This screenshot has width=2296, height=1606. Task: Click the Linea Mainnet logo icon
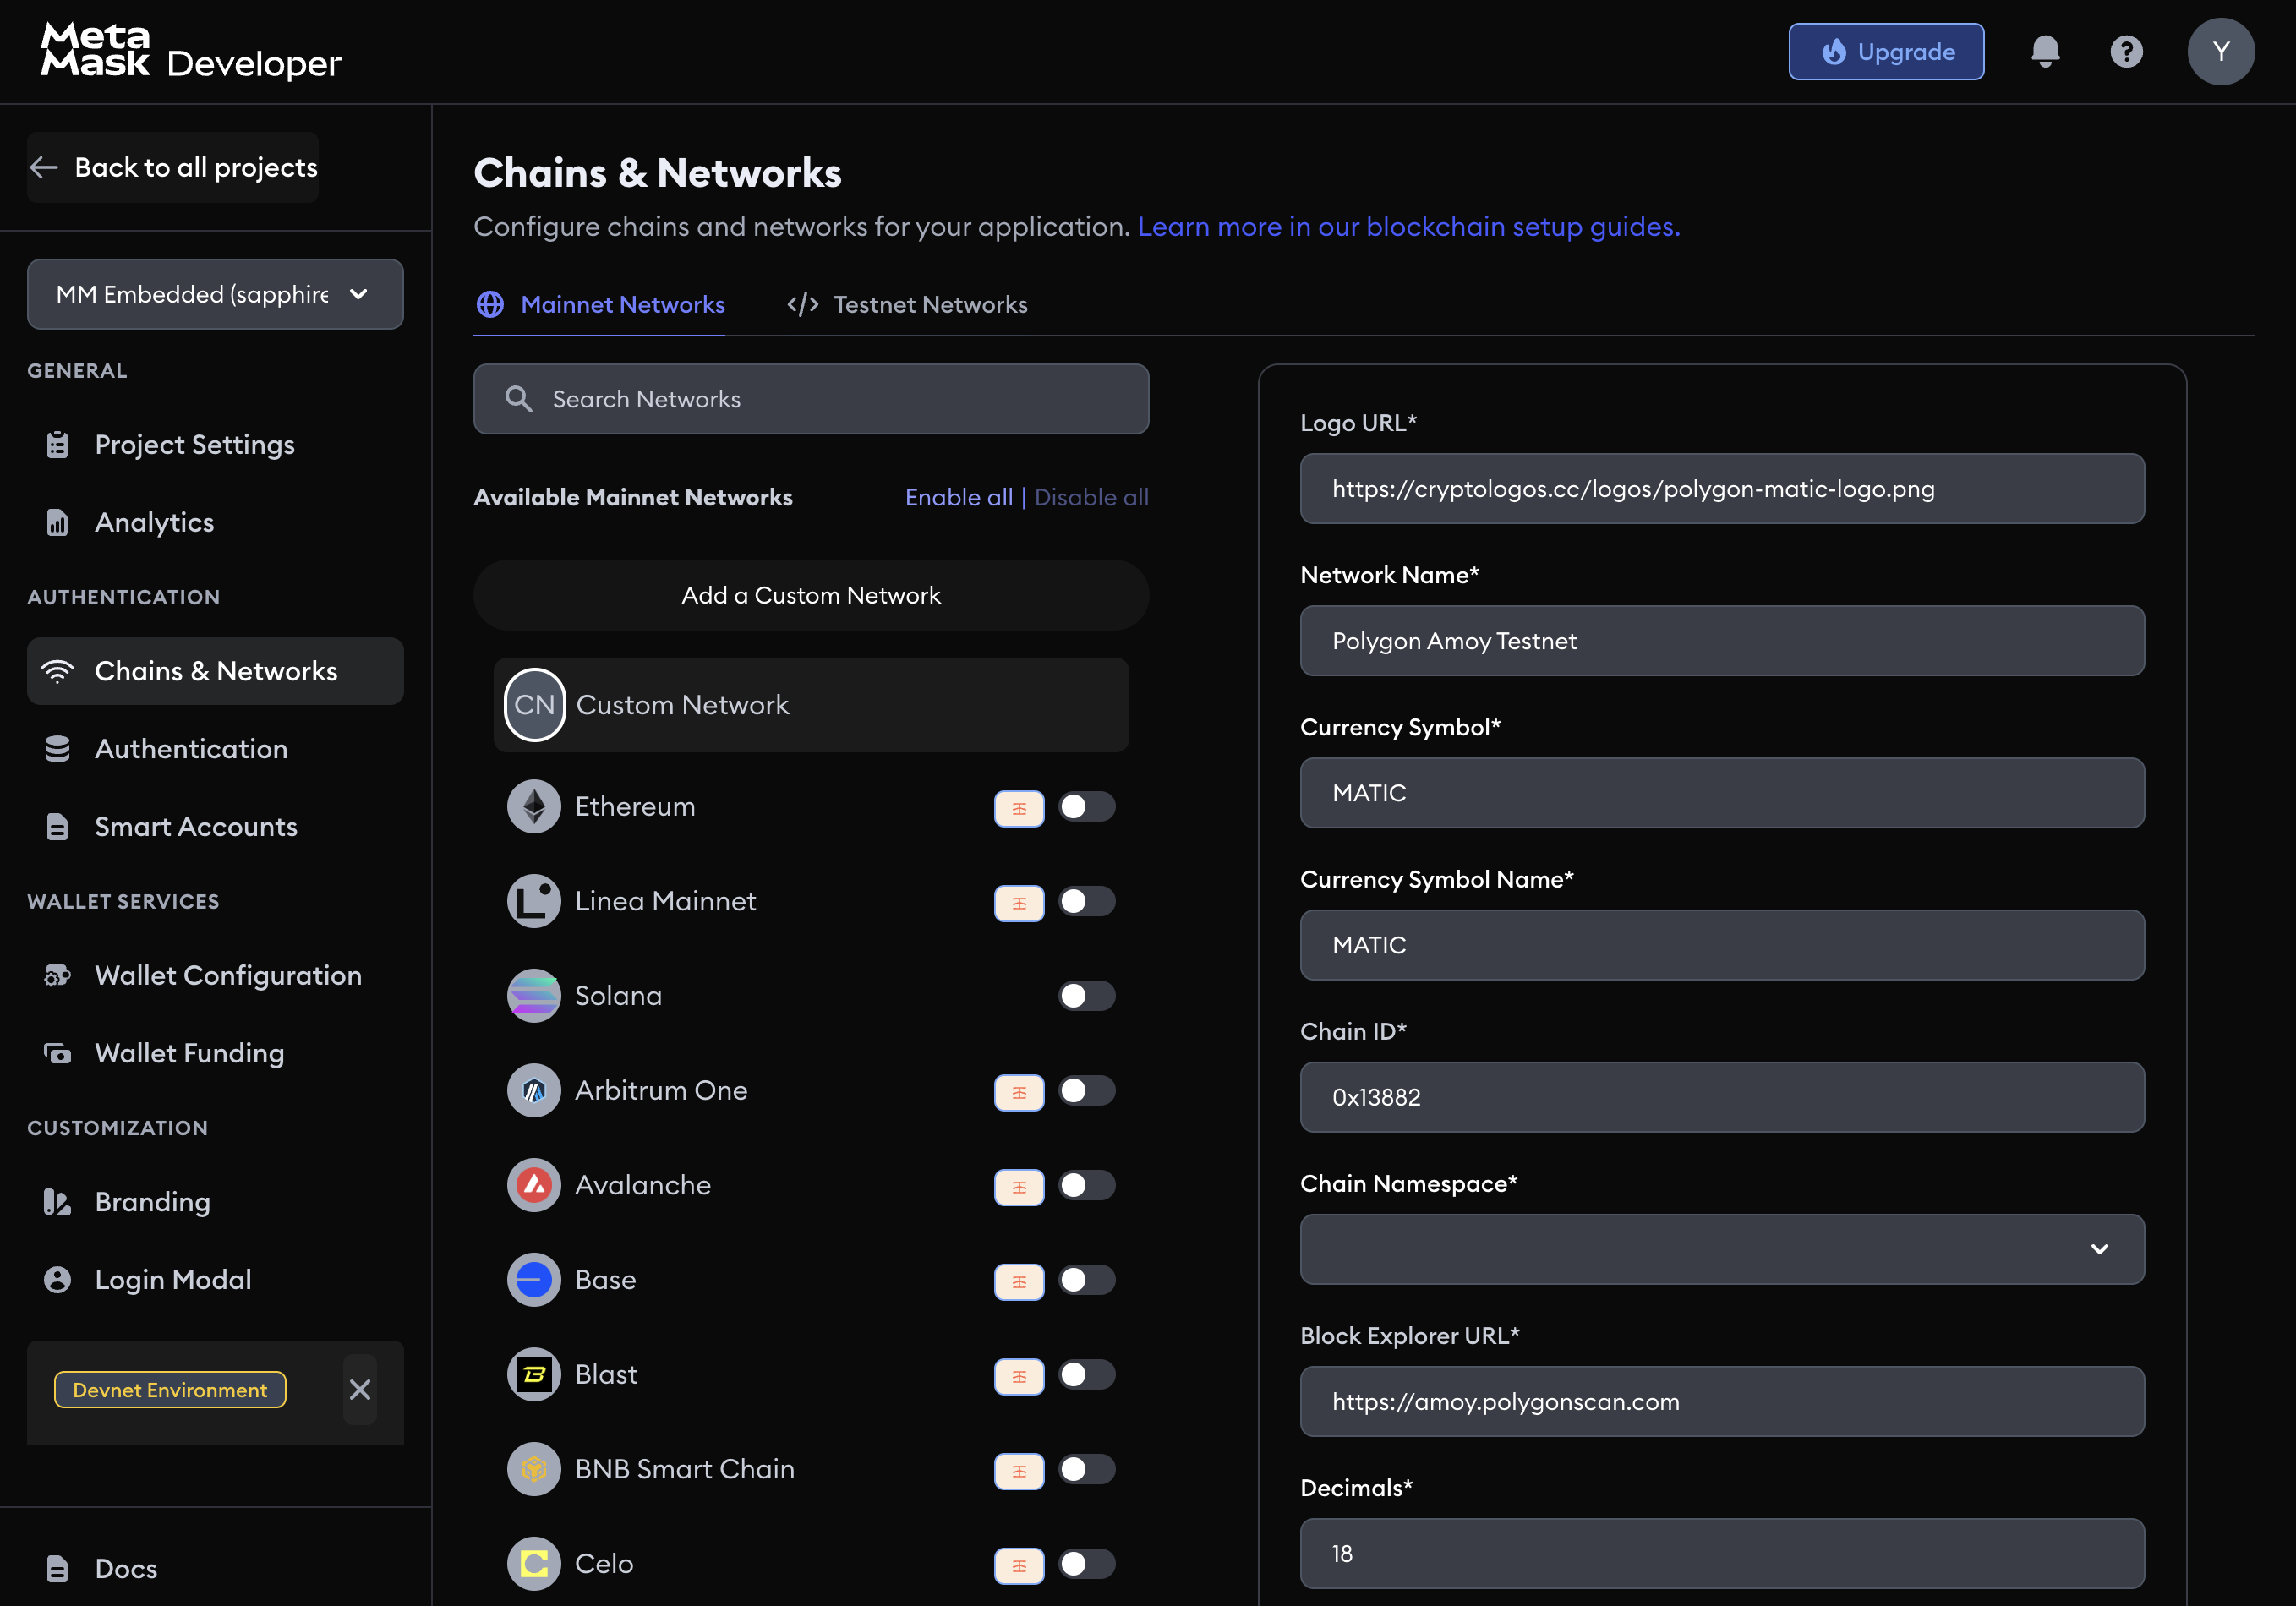[x=534, y=901]
